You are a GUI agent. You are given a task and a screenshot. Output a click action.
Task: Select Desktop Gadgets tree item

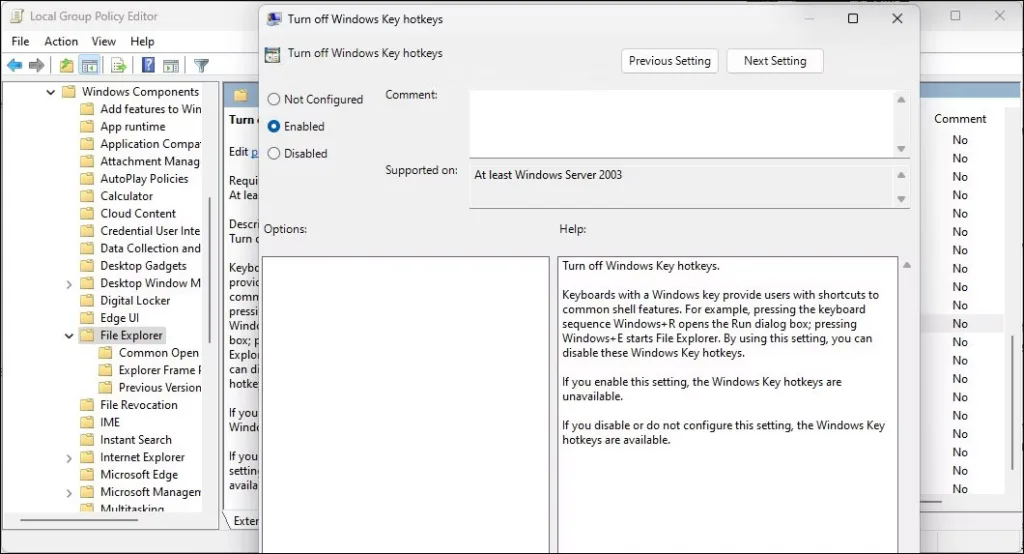(x=143, y=266)
